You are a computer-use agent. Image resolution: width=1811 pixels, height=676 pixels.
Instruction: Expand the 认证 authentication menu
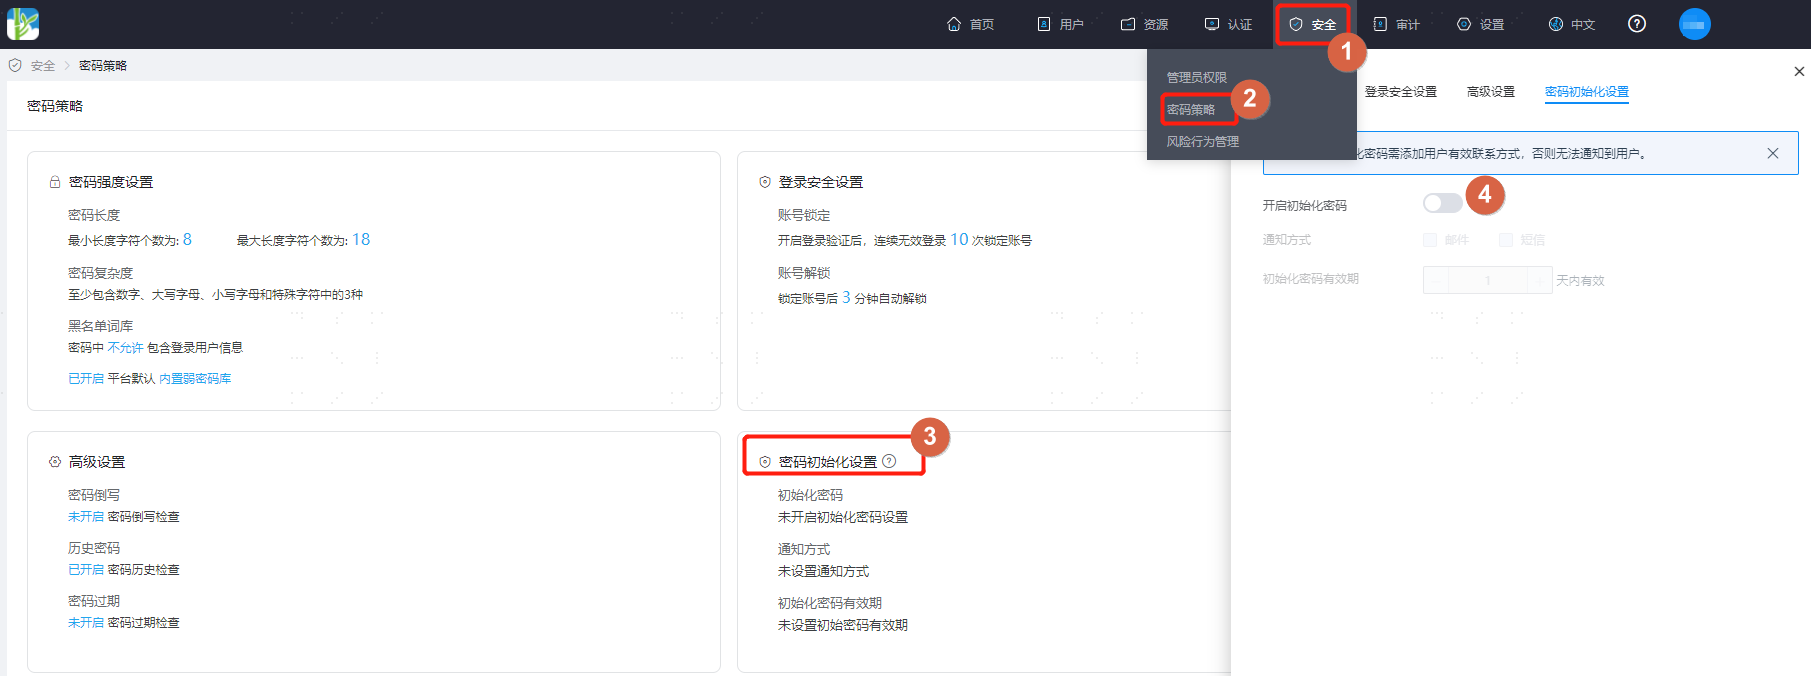[x=1228, y=24]
